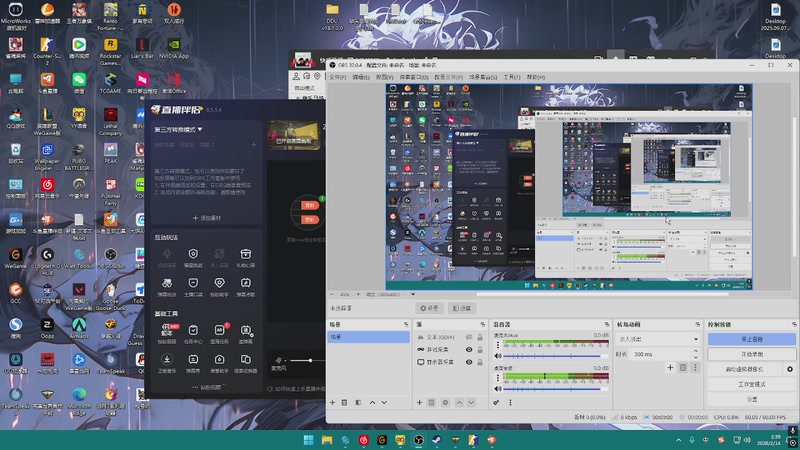
Task: Lock the display capture source
Action: 480,362
